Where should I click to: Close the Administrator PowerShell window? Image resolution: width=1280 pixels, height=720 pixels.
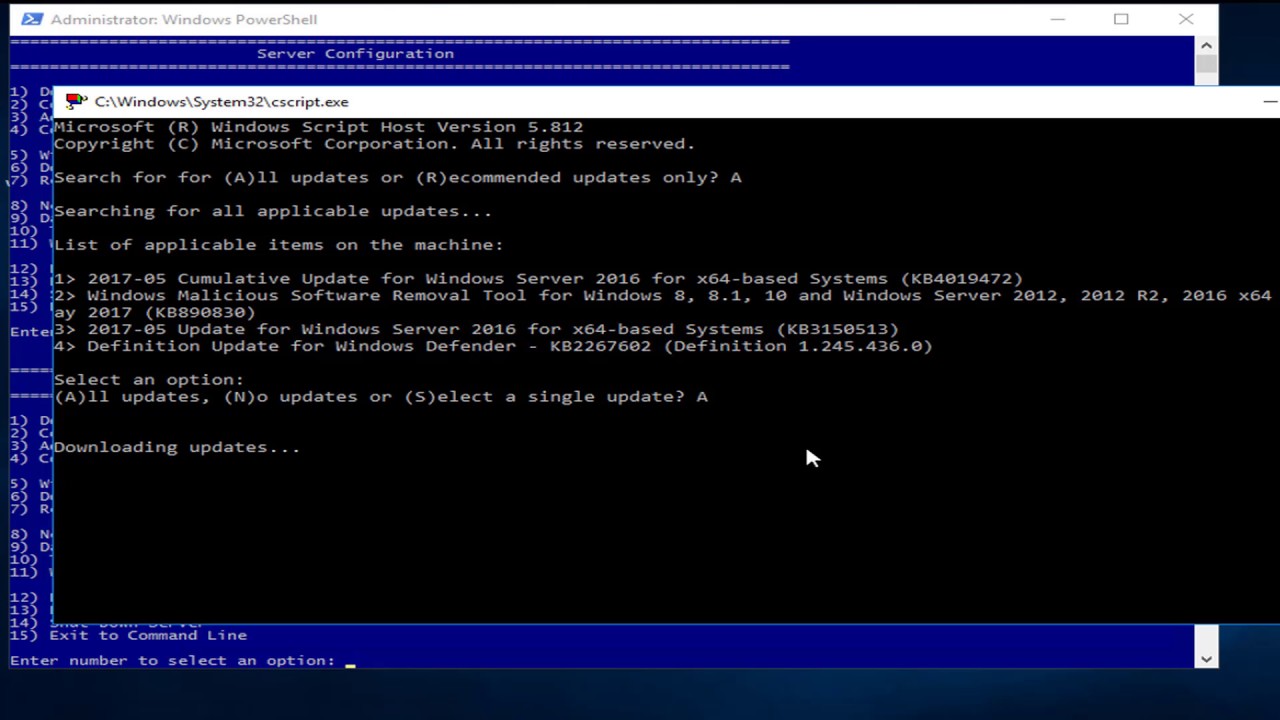[1186, 19]
